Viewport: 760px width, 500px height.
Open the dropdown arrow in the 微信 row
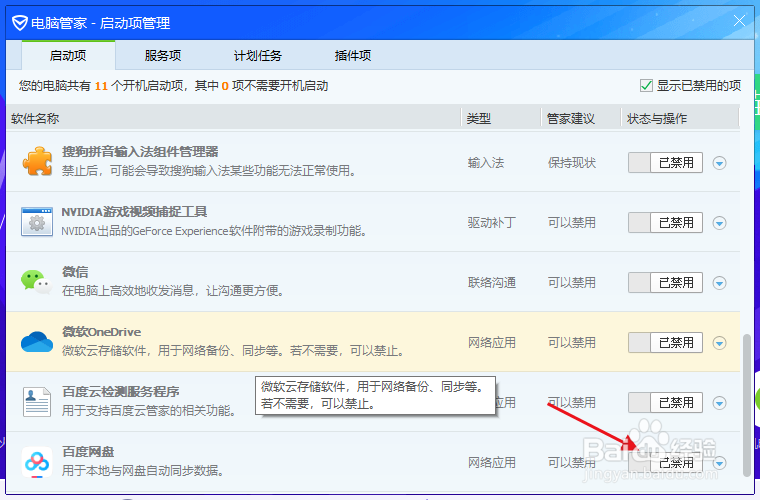pos(719,283)
